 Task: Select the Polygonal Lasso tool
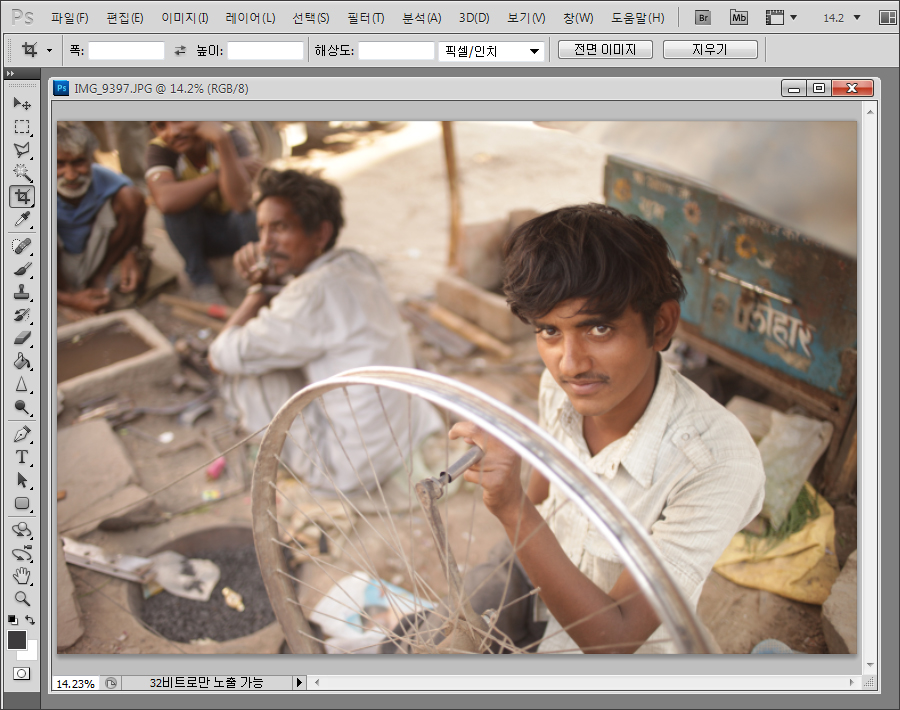(x=22, y=150)
